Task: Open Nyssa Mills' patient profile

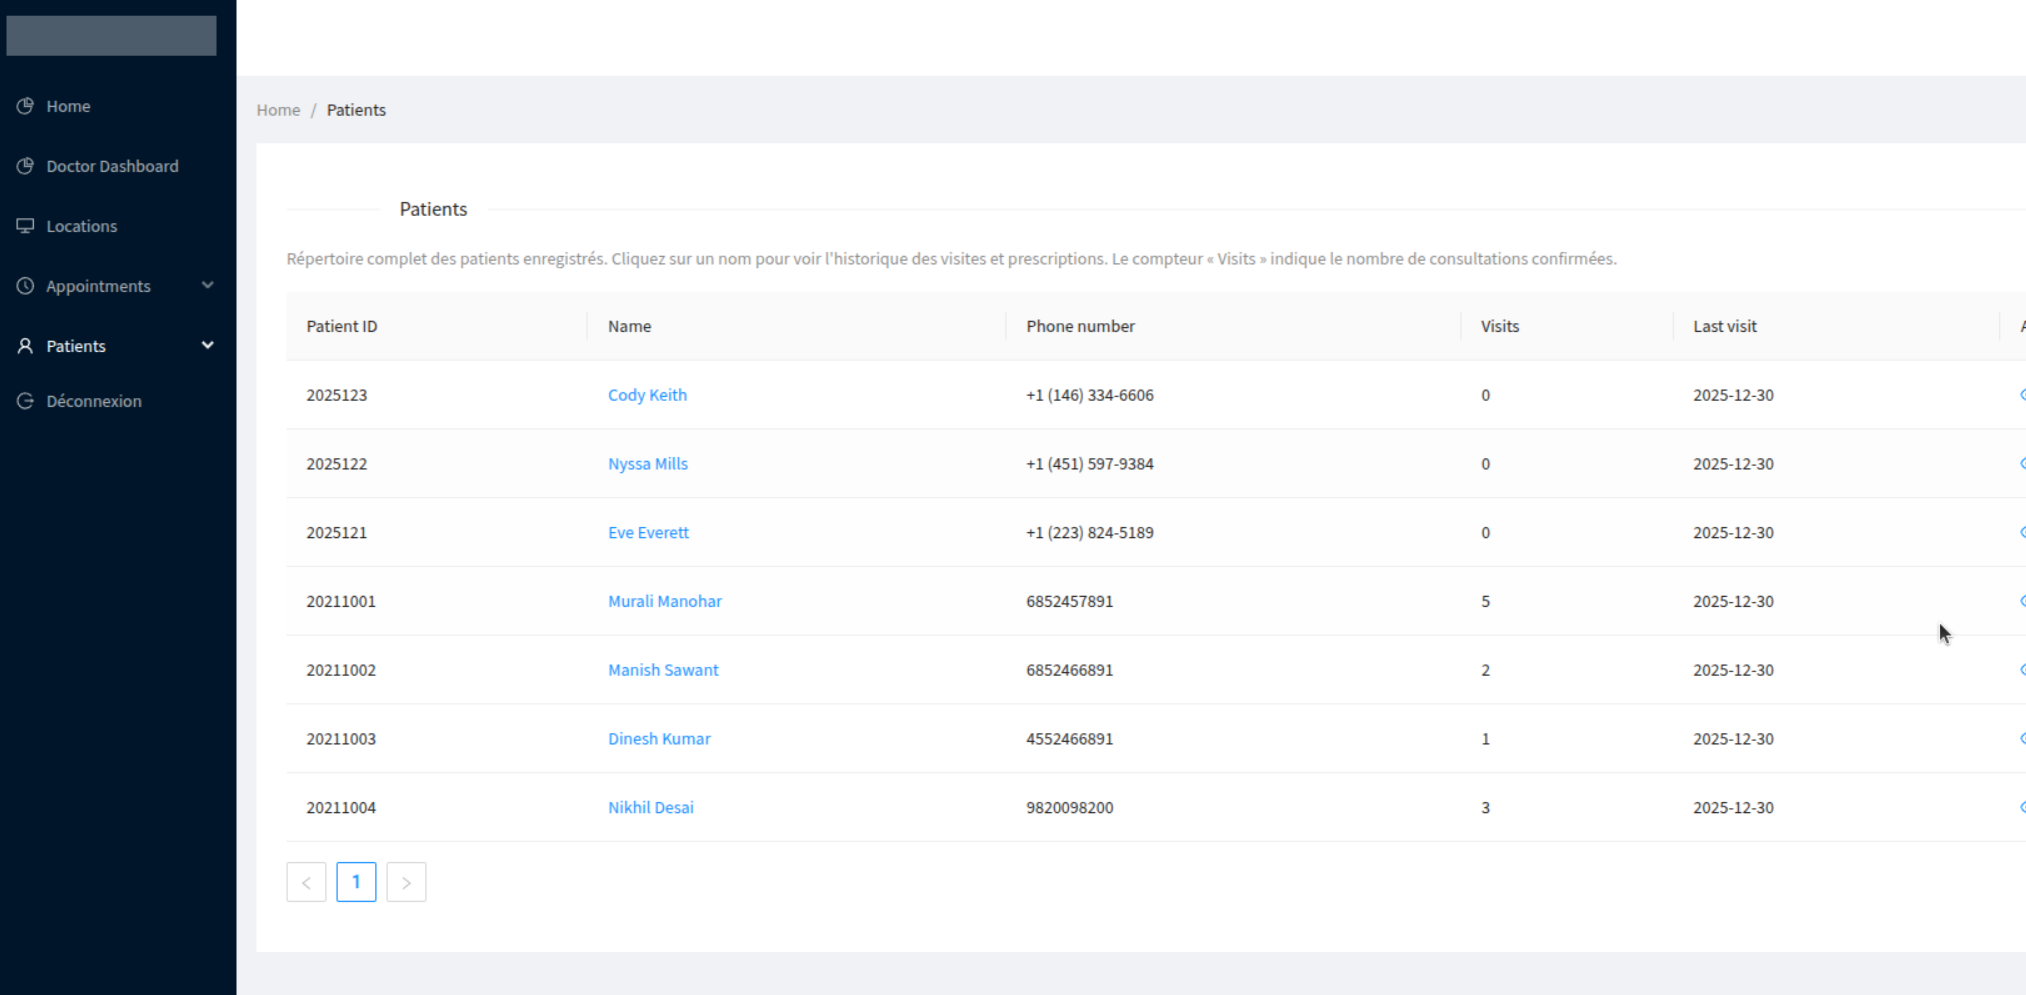Action: [x=647, y=463]
